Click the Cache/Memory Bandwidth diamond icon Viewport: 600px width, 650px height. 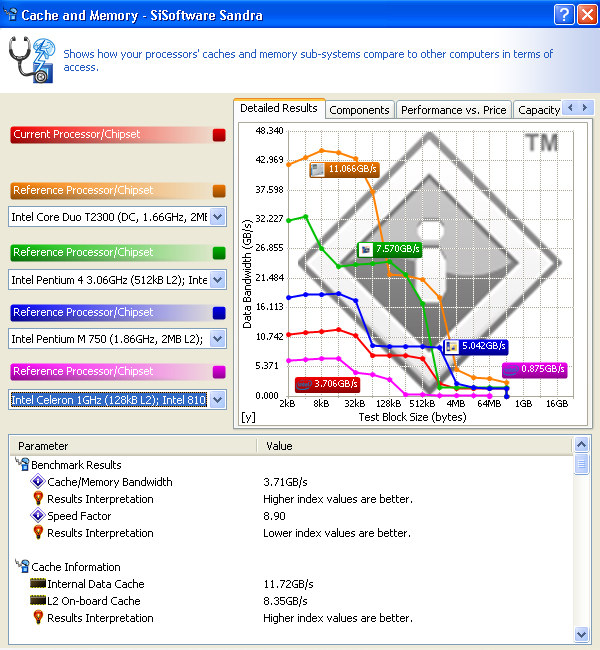pos(38,482)
